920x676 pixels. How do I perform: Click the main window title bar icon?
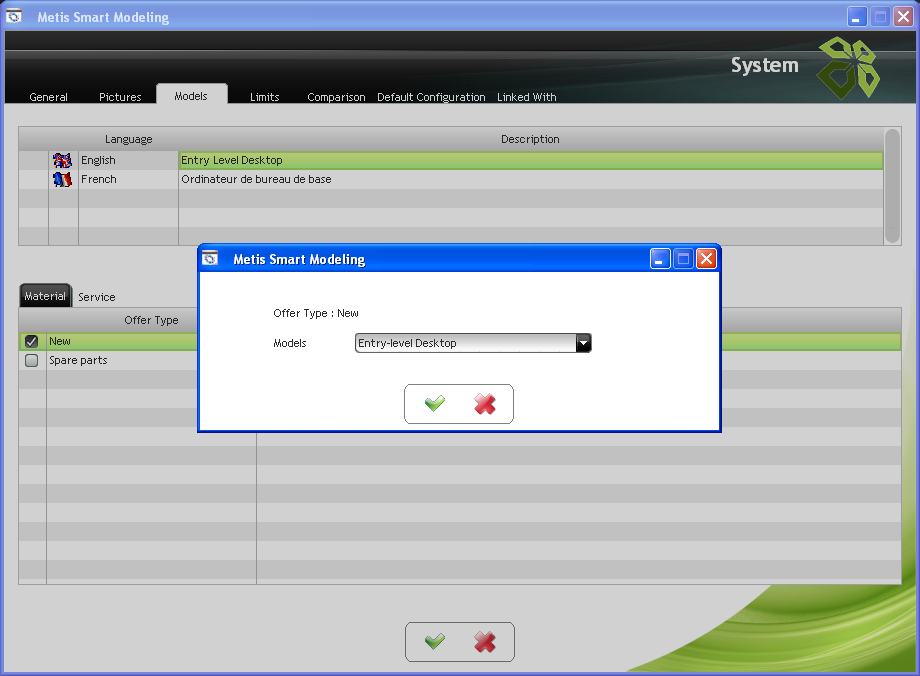pos(15,17)
